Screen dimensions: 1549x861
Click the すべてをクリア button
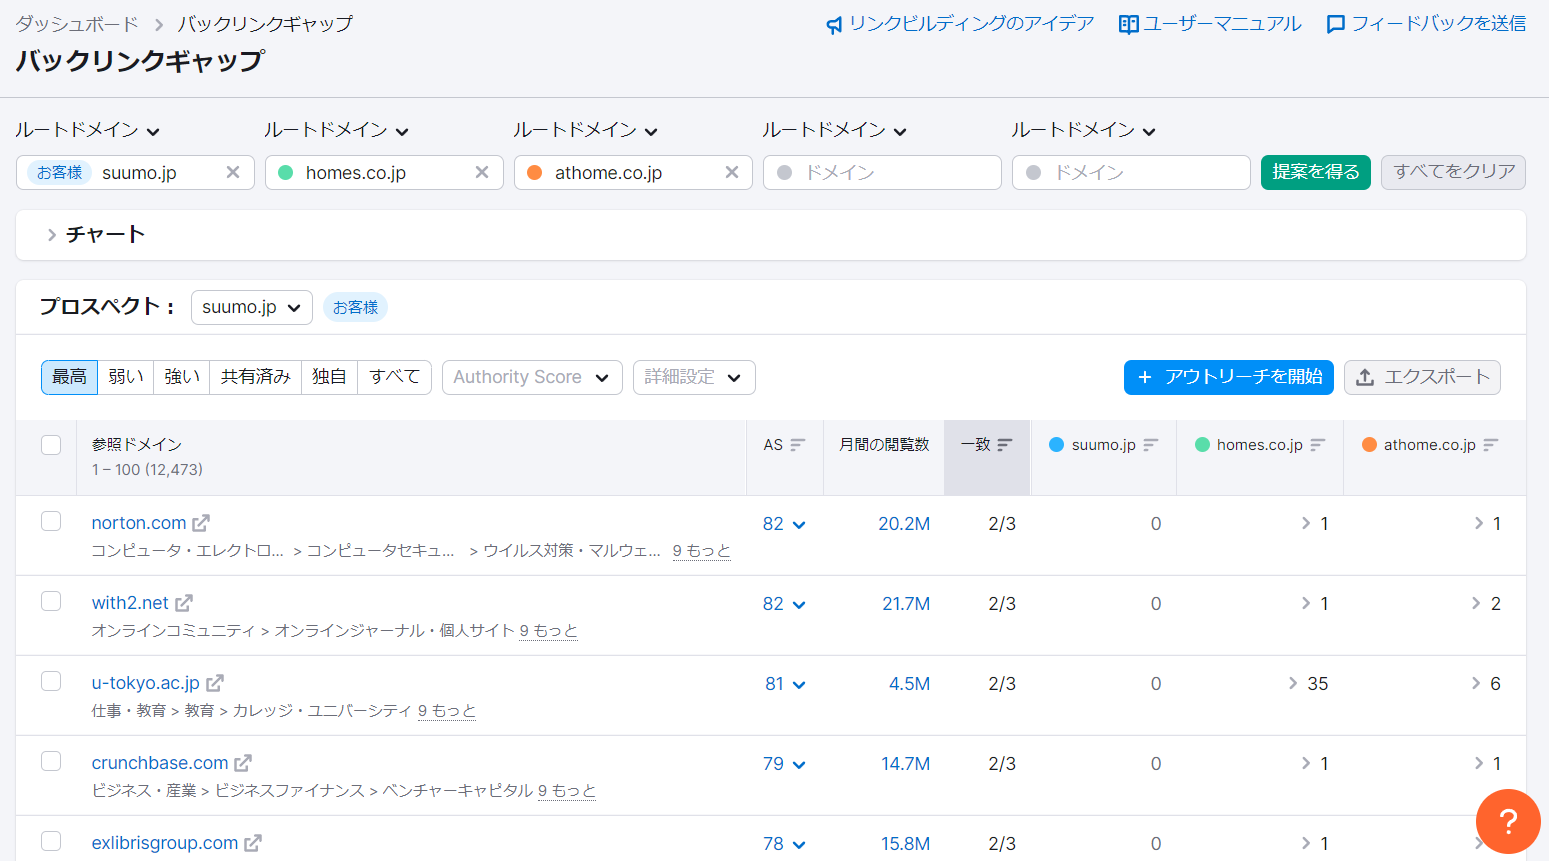(1454, 172)
